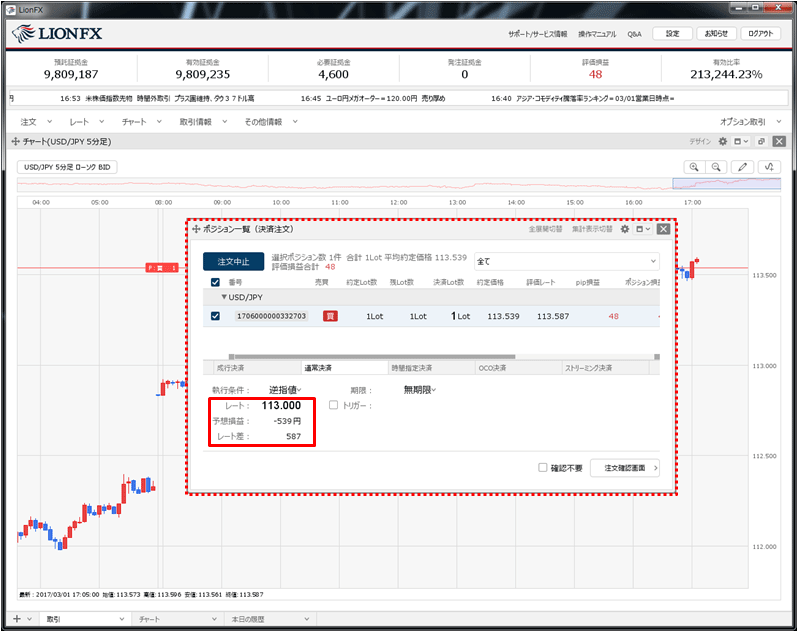
Task: Click the red buy (買) badge on the position row
Action: pyautogui.click(x=330, y=316)
